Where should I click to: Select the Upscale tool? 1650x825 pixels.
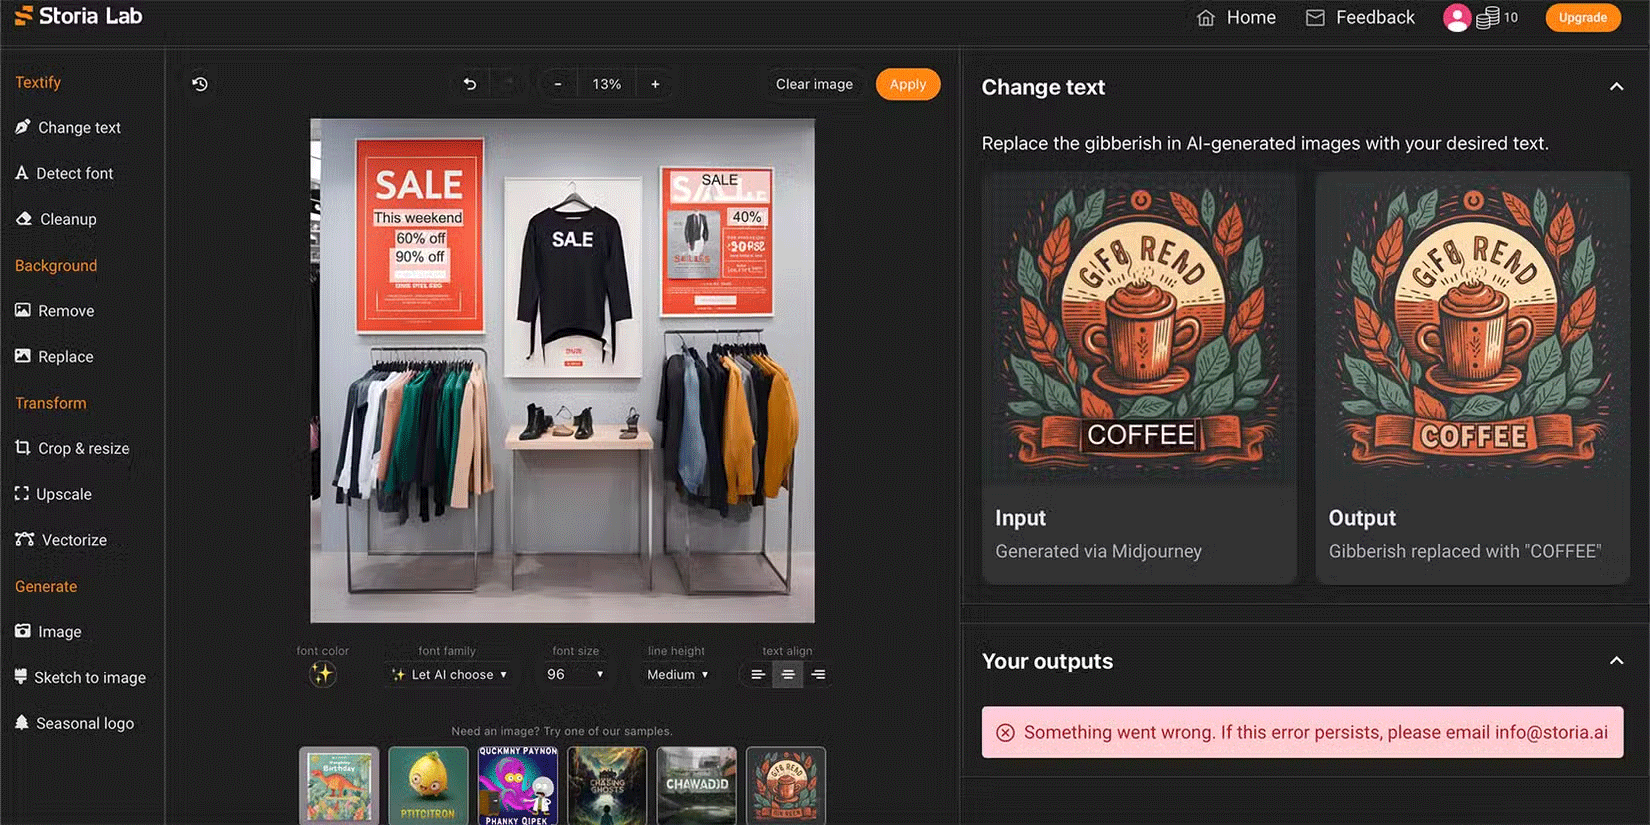coord(54,494)
